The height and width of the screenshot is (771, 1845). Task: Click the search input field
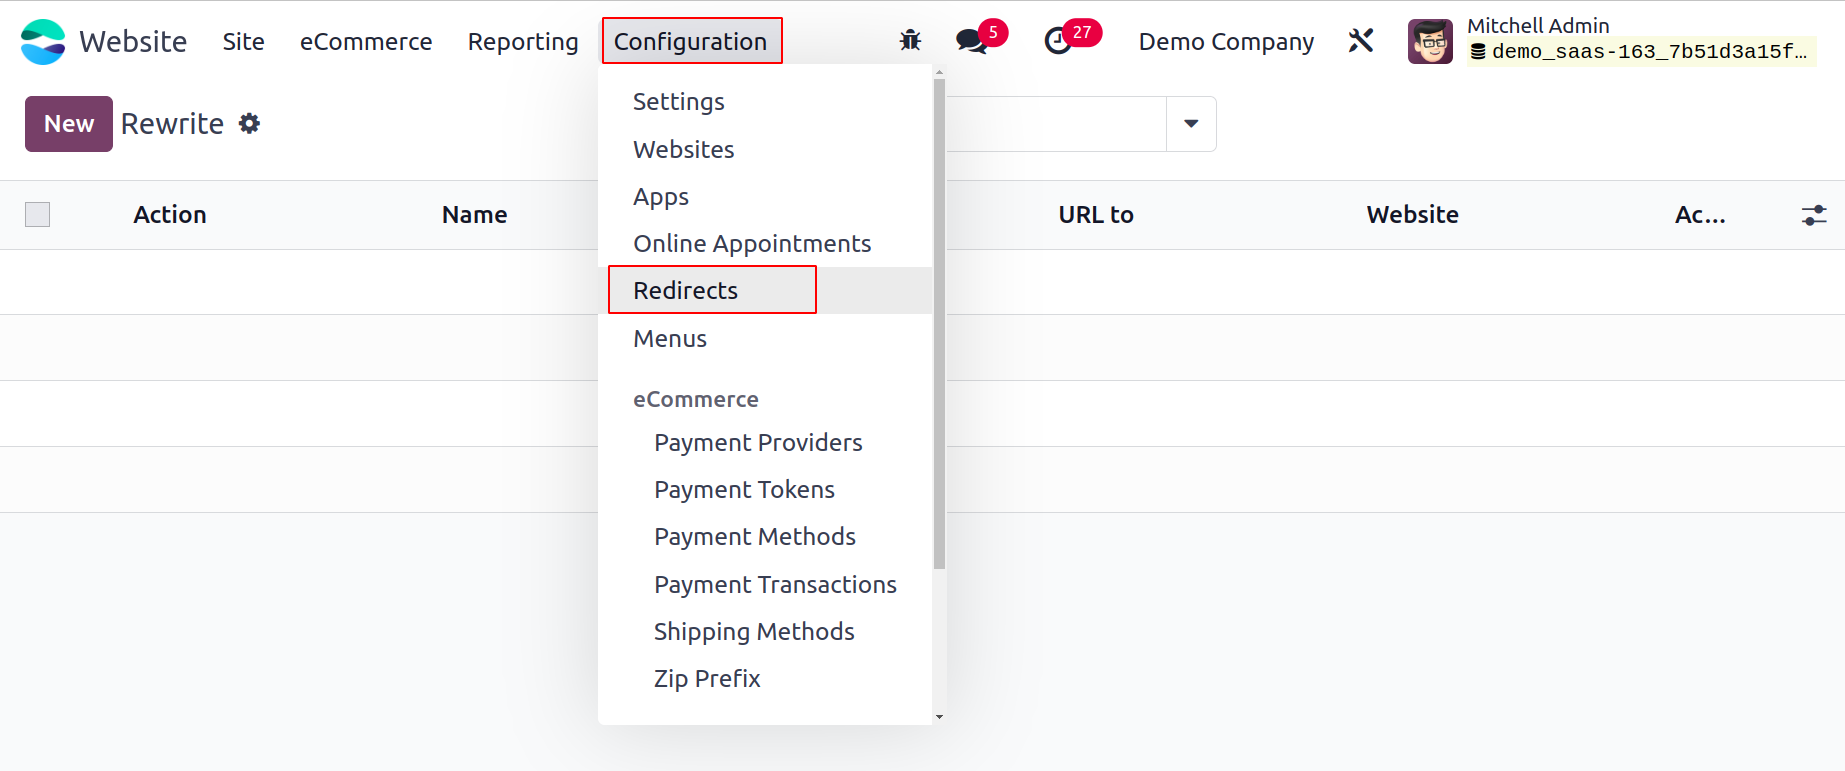click(1056, 124)
